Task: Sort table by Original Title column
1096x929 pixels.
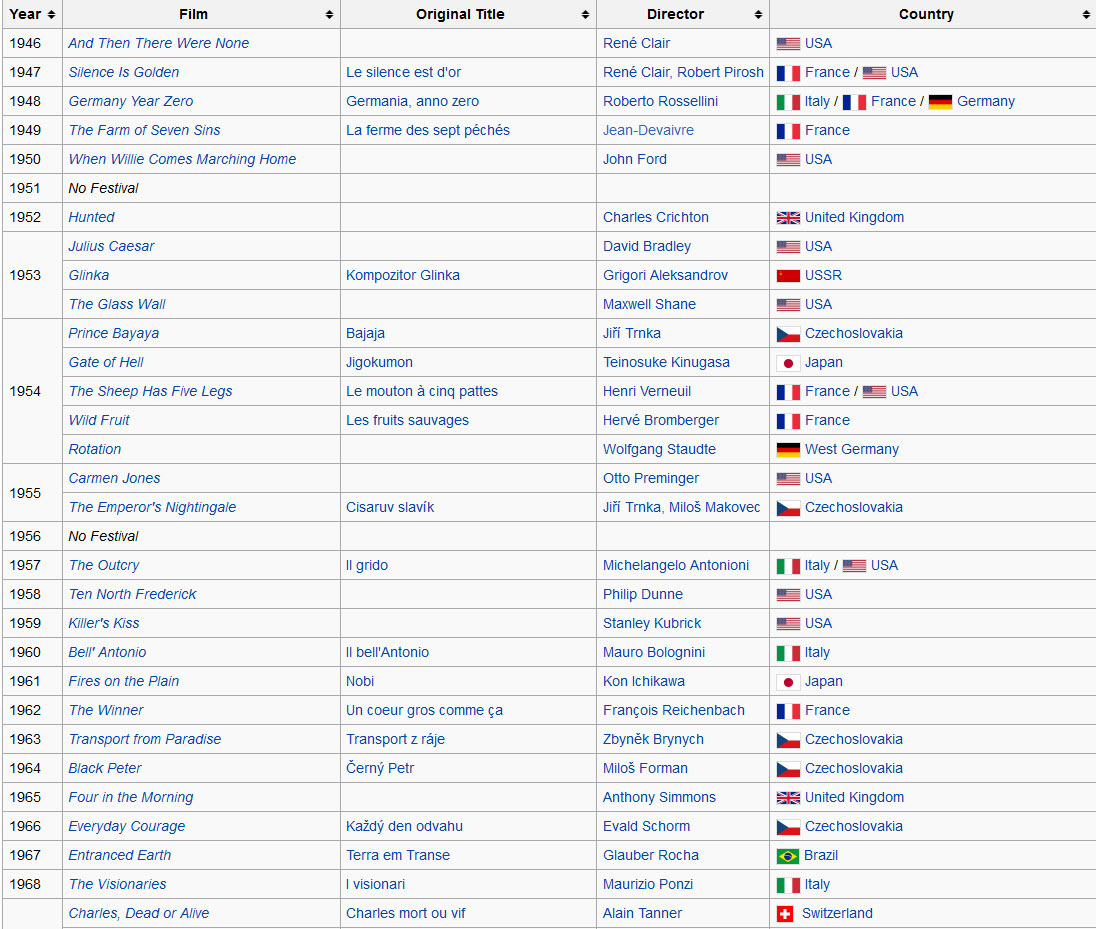Action: (x=585, y=15)
